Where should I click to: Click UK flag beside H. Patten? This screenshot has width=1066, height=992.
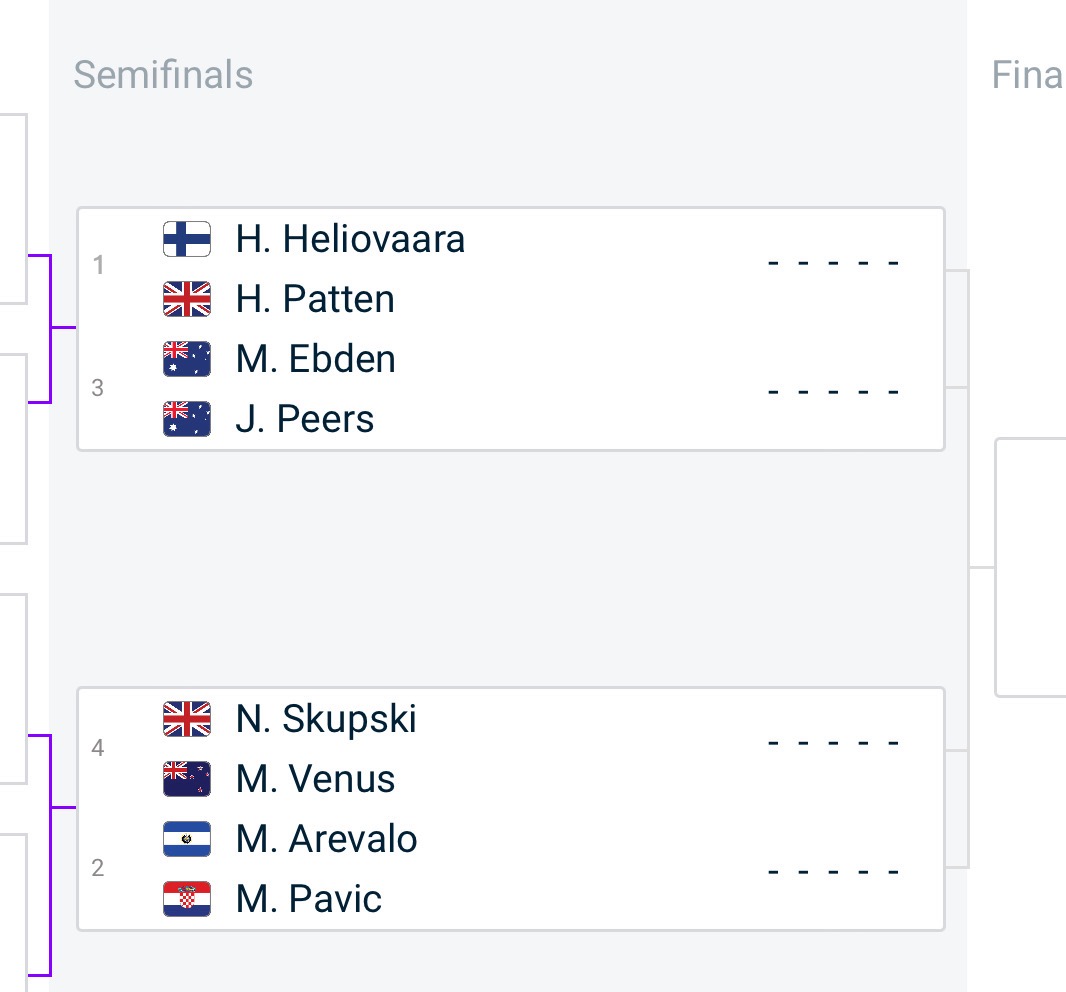tap(187, 299)
